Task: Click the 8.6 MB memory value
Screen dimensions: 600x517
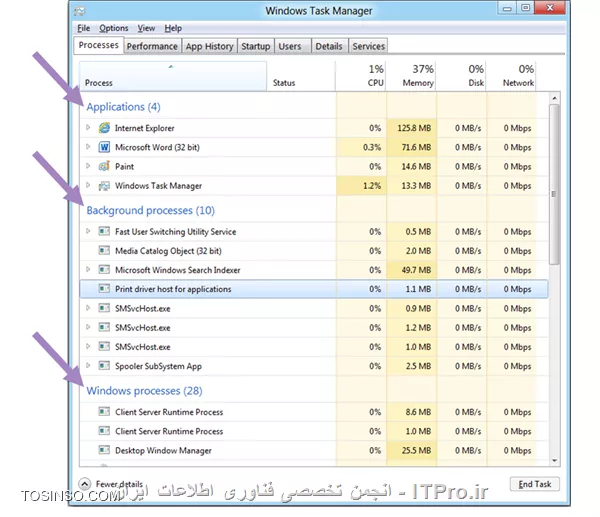Action: [x=418, y=412]
